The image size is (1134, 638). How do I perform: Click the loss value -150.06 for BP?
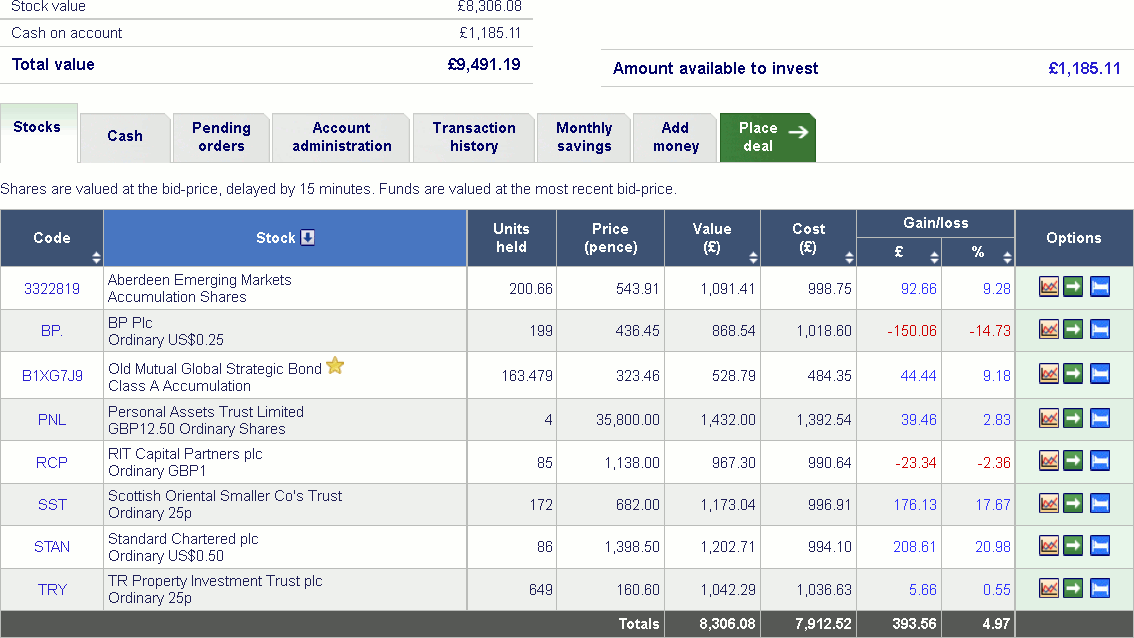[x=912, y=331]
